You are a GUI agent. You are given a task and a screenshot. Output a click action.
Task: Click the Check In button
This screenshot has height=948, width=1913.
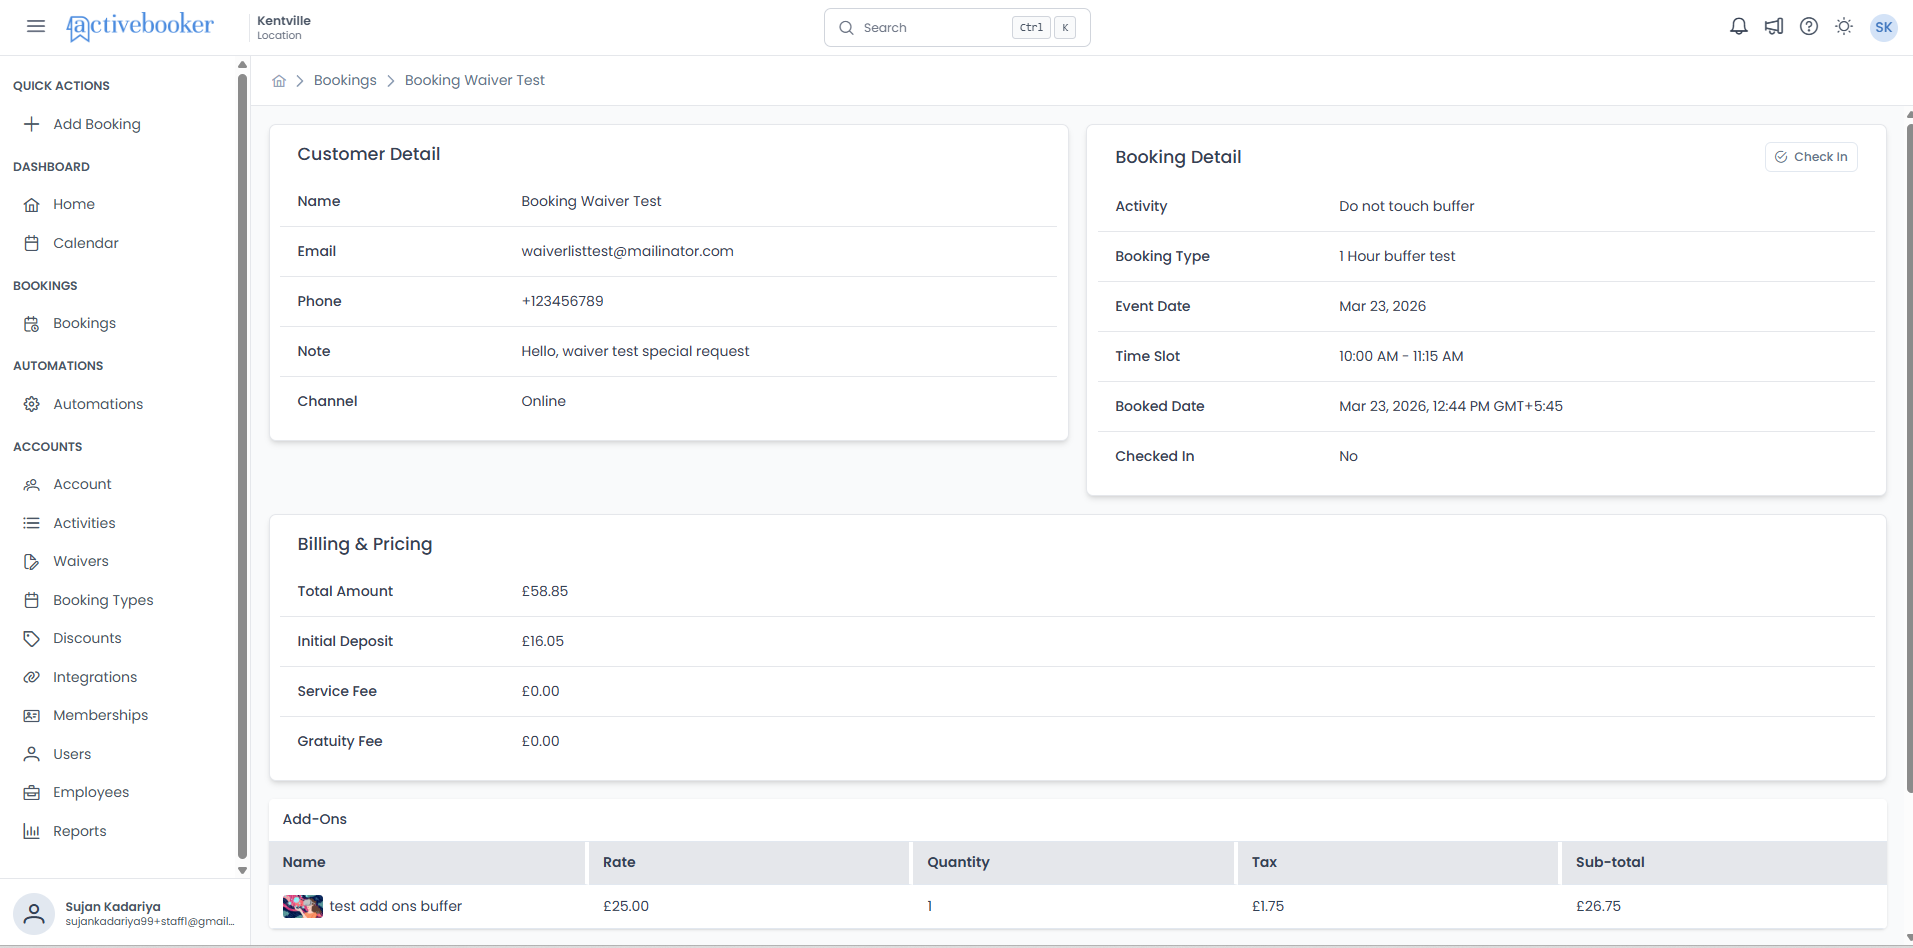pyautogui.click(x=1811, y=157)
